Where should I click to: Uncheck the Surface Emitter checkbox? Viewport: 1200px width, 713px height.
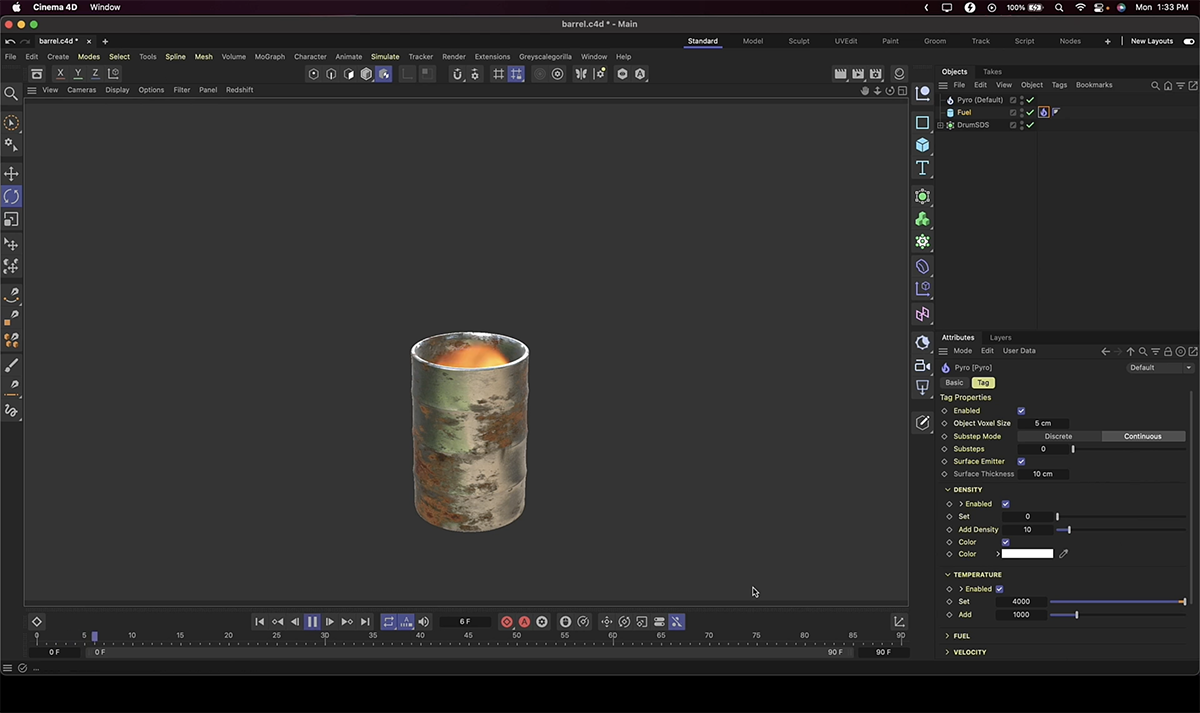point(1021,461)
